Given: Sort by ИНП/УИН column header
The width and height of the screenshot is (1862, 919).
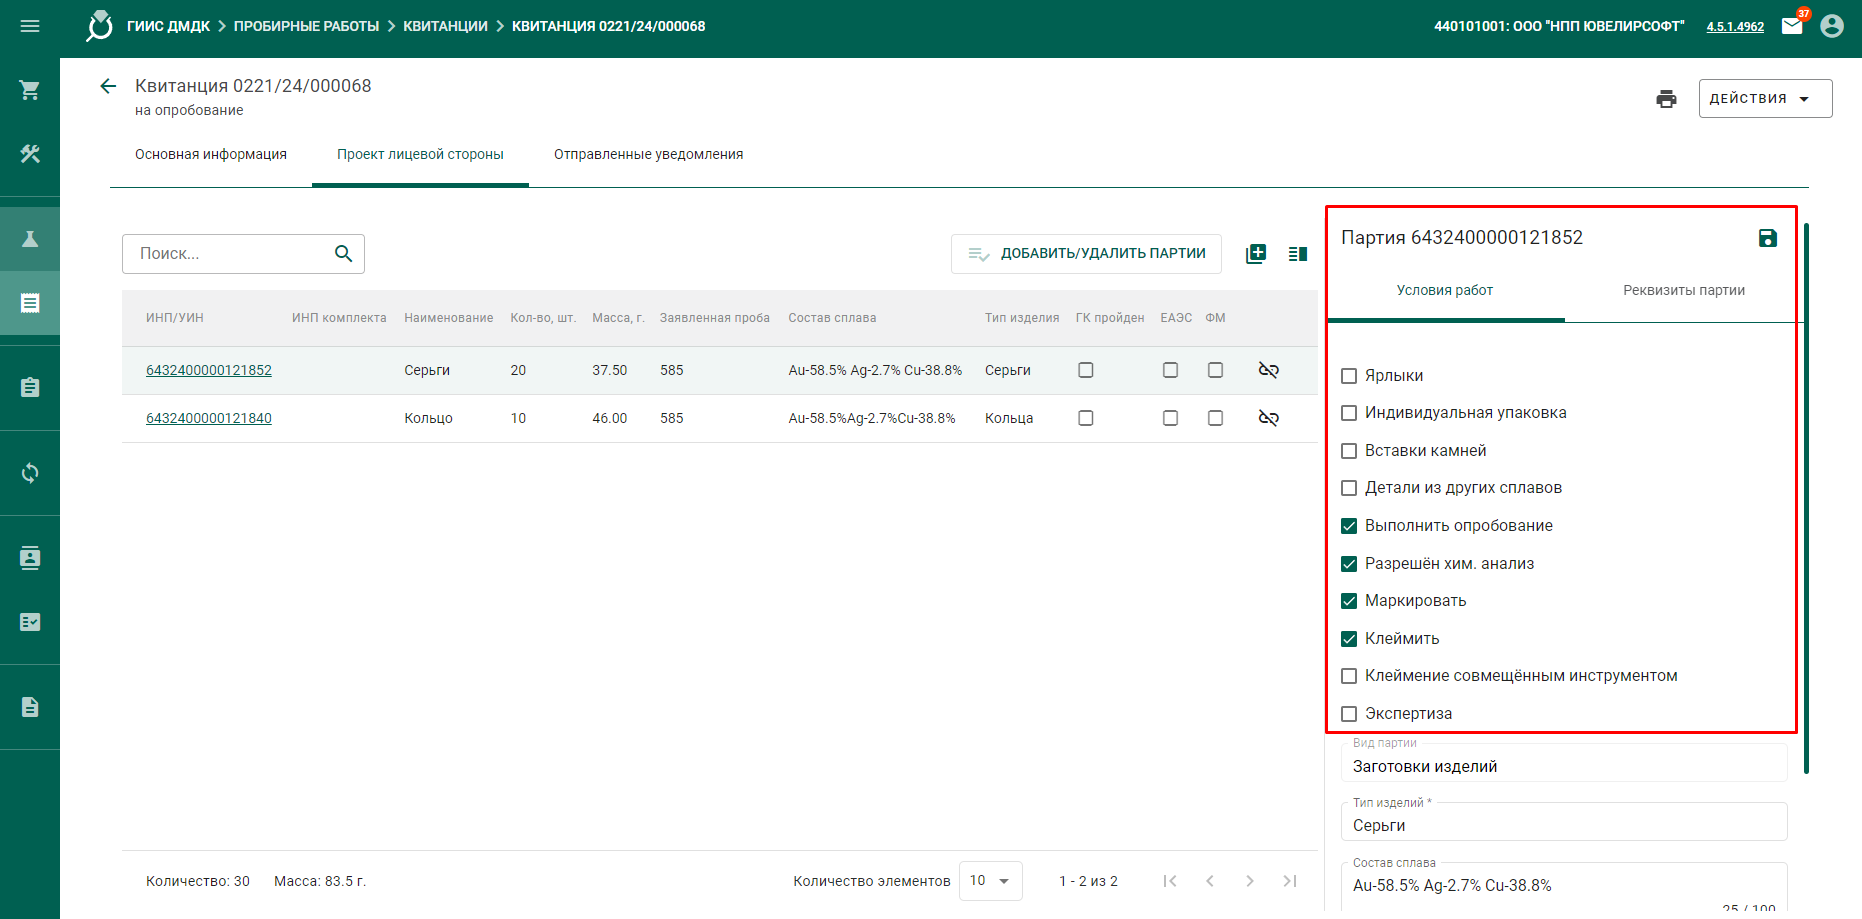Looking at the screenshot, I should tap(175, 318).
